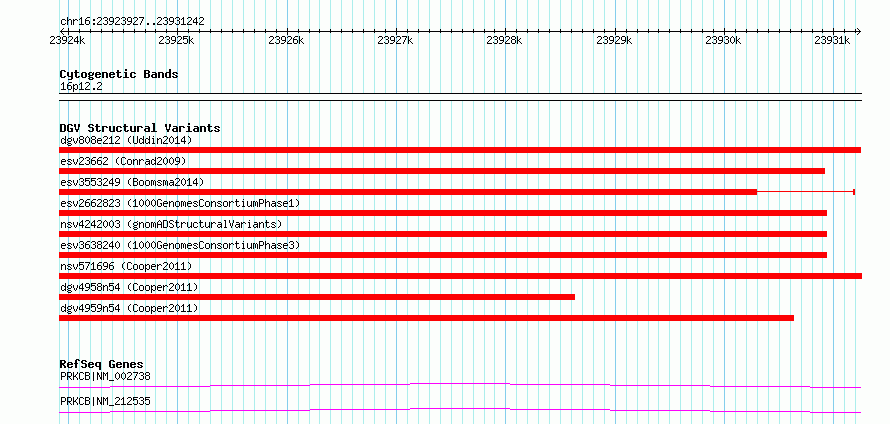Select the esv3638240 1000GenomesConsortiumPhase3 bar
Viewport: 890px width, 424px height.
pyautogui.click(x=443, y=255)
